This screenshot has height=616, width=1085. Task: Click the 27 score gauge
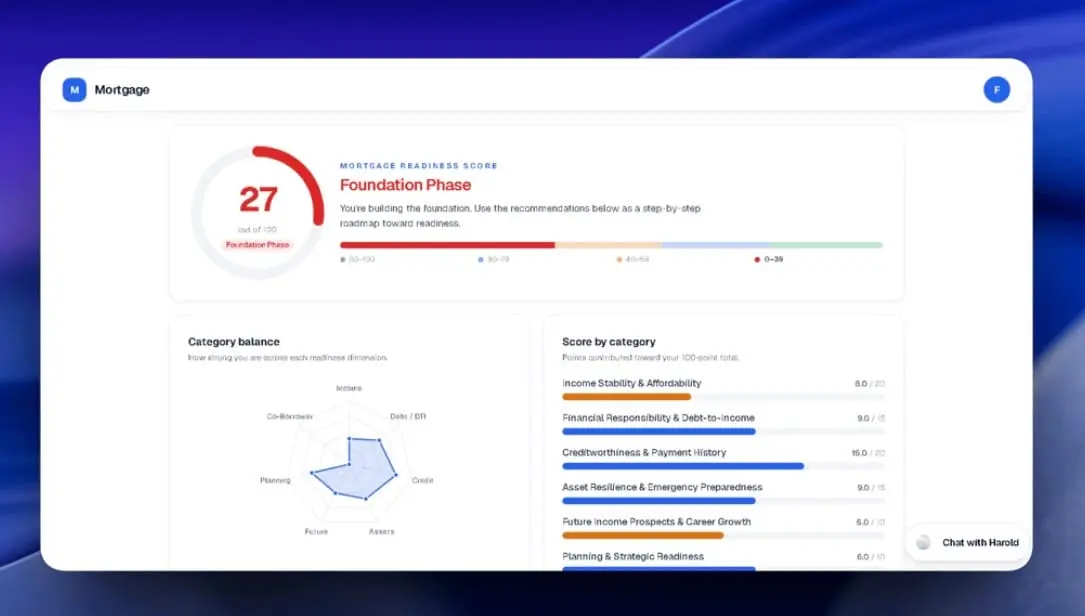point(257,212)
